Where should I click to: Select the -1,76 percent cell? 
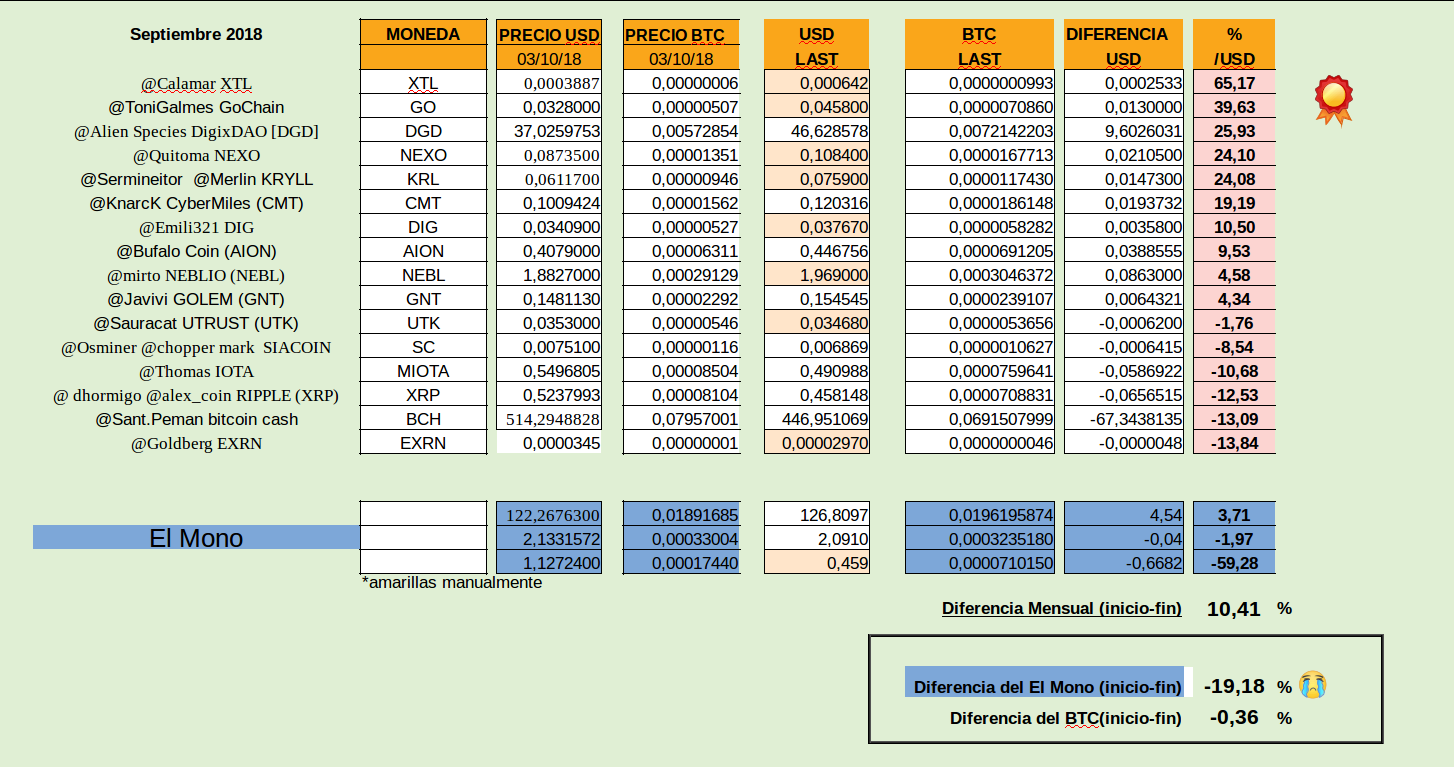coord(1235,323)
